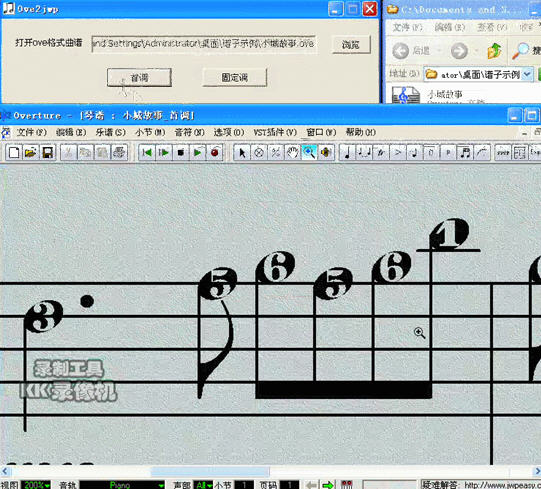Image resolution: width=541 pixels, height=489 pixels.
Task: Open the VST插件(V) menu
Action: pyautogui.click(x=275, y=132)
